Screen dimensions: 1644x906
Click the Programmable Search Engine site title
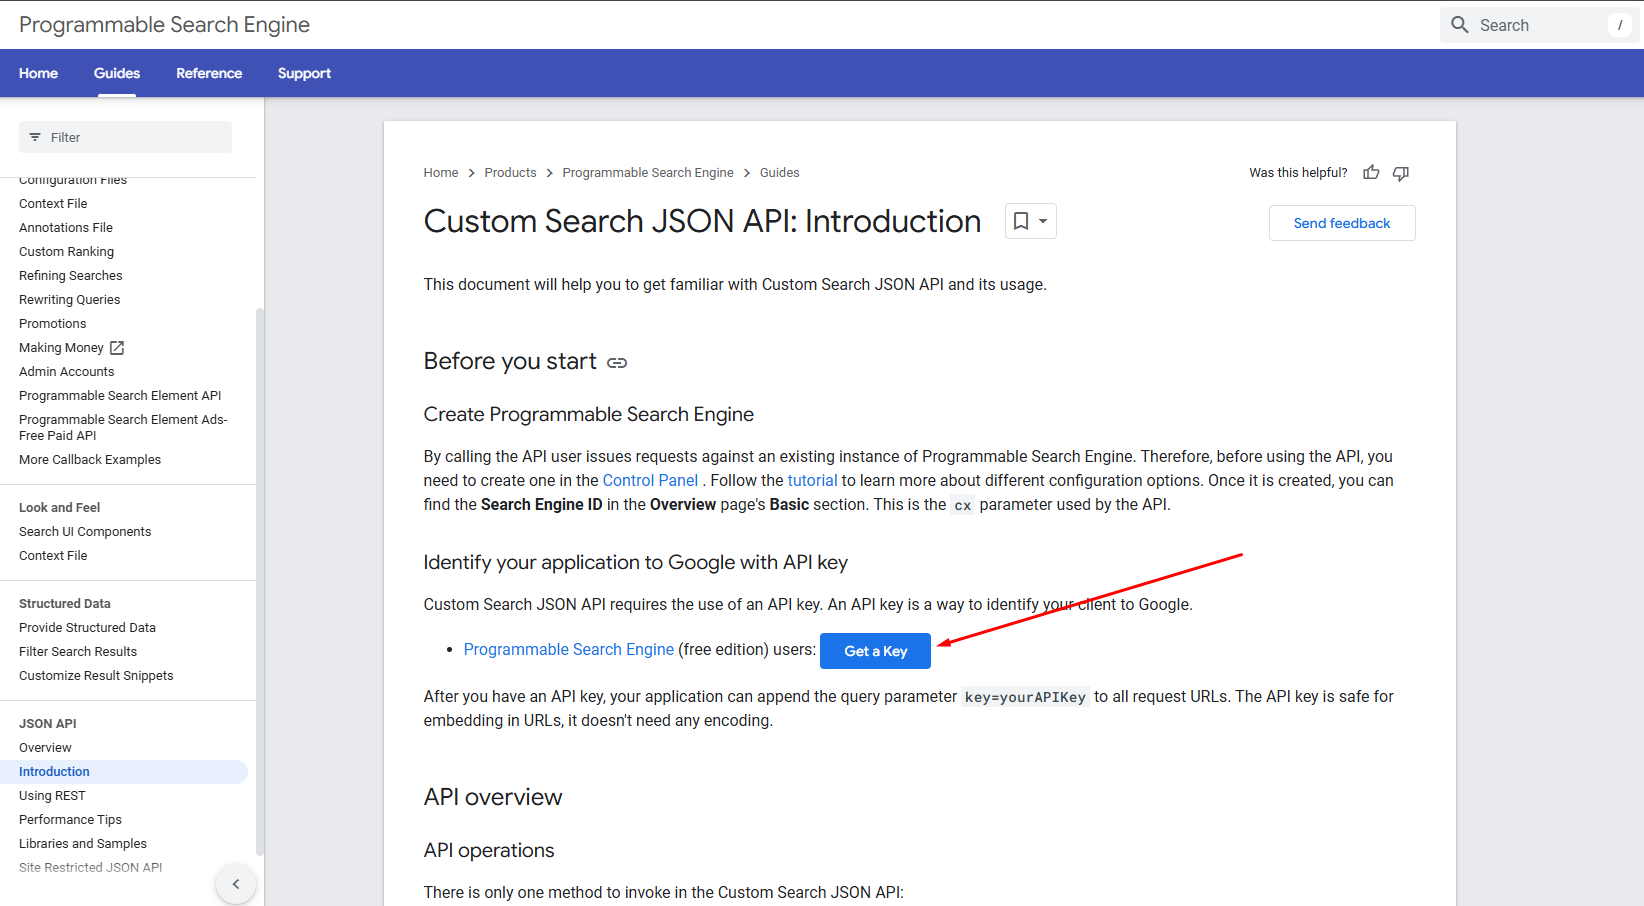coord(165,25)
